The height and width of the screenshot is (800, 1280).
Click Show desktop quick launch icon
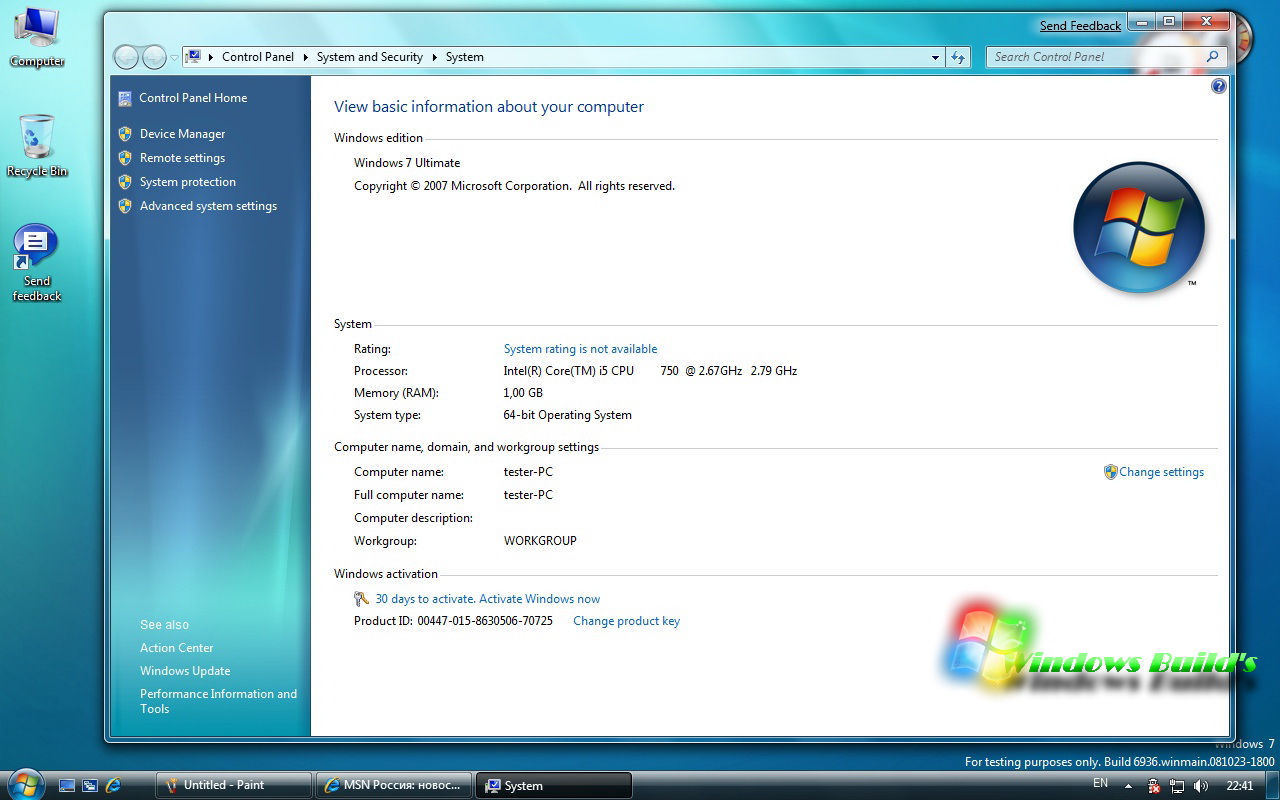click(x=67, y=786)
